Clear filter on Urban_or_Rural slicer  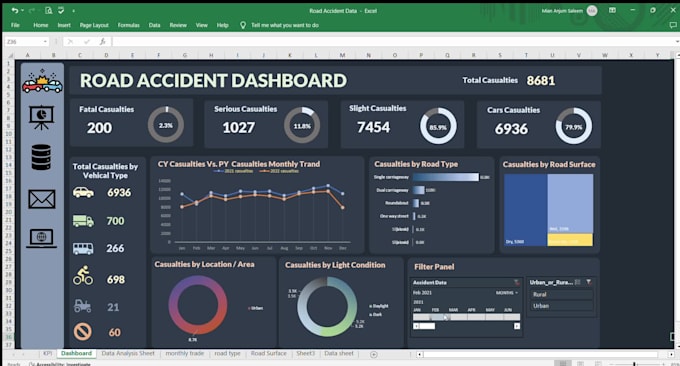[x=588, y=282]
